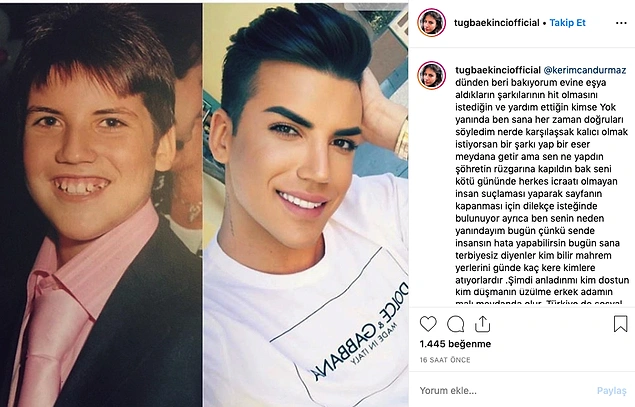View likes list via 1.445 beğenme
Viewport: 635px width, 407px height.
point(455,344)
